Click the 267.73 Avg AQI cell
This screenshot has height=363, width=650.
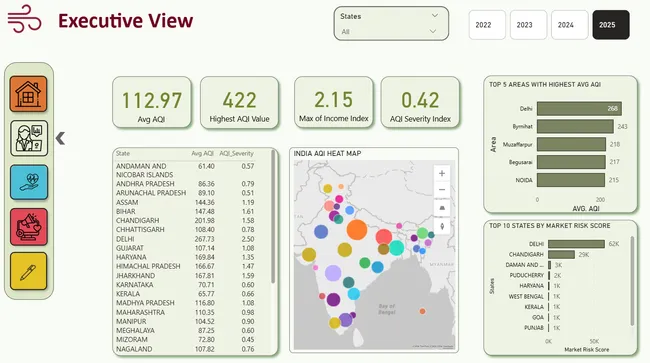205,239
